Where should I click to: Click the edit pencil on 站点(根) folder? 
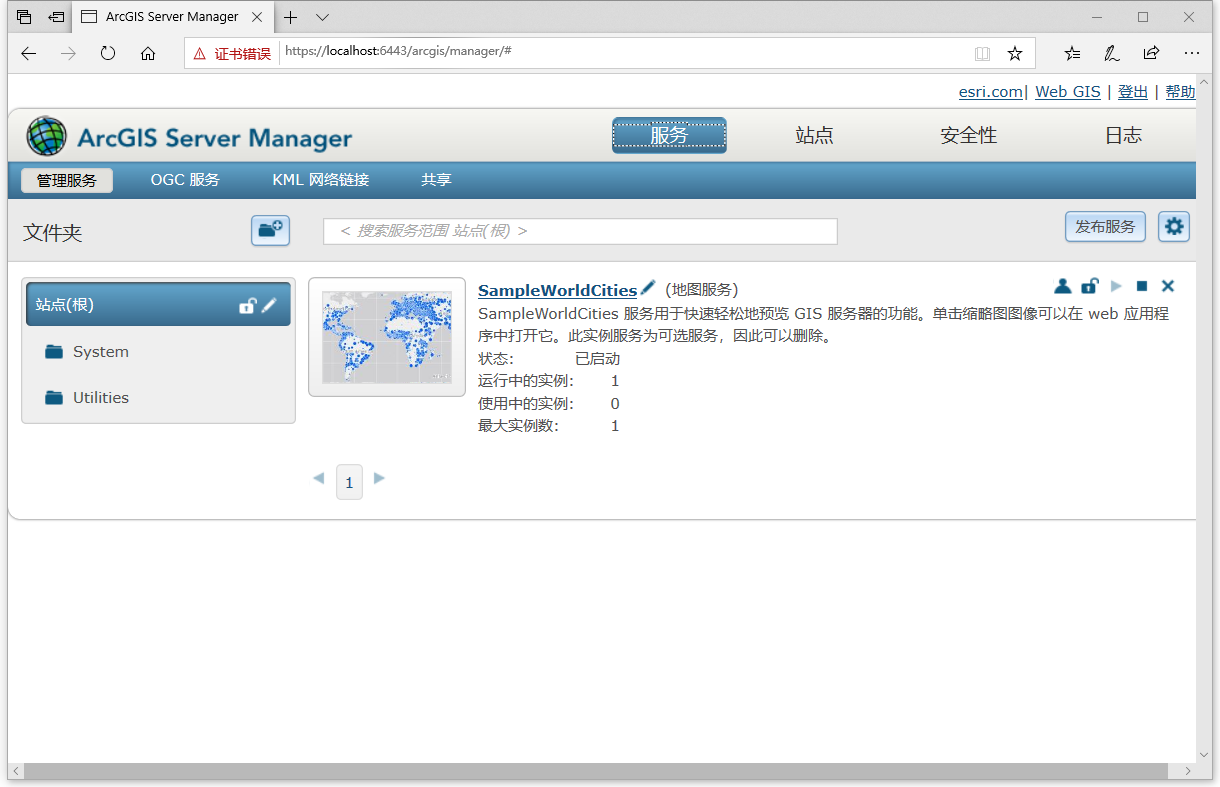click(269, 305)
